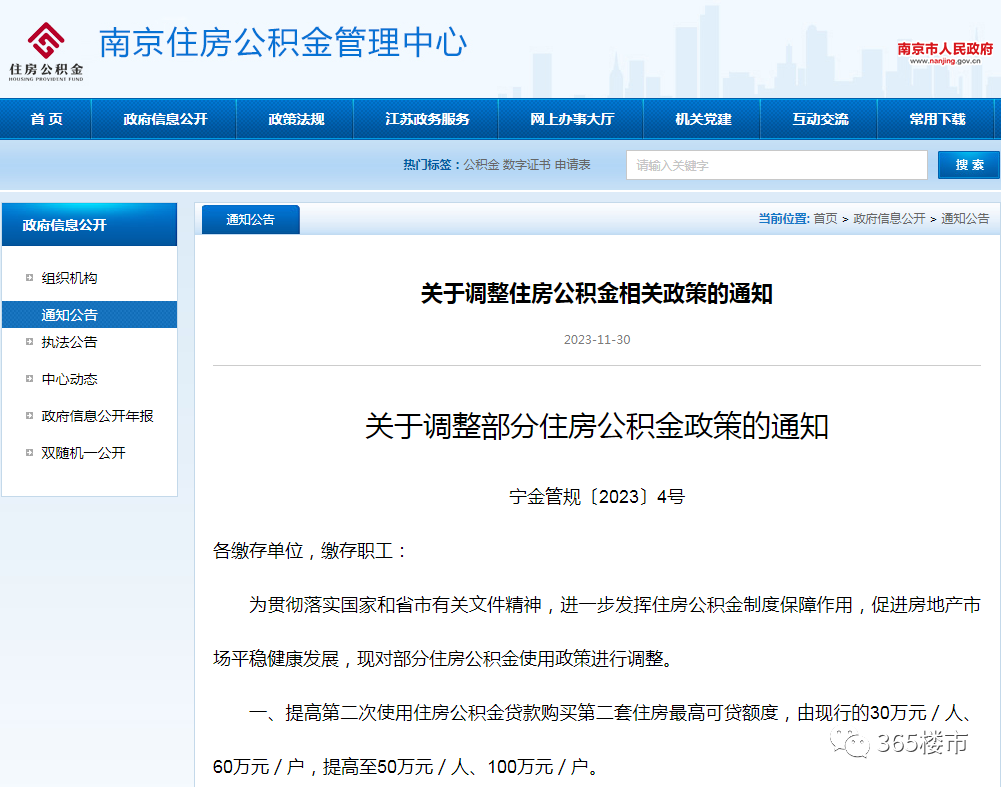
Task: Navigate to 首页 in the breadcrumb trail
Action: (827, 218)
